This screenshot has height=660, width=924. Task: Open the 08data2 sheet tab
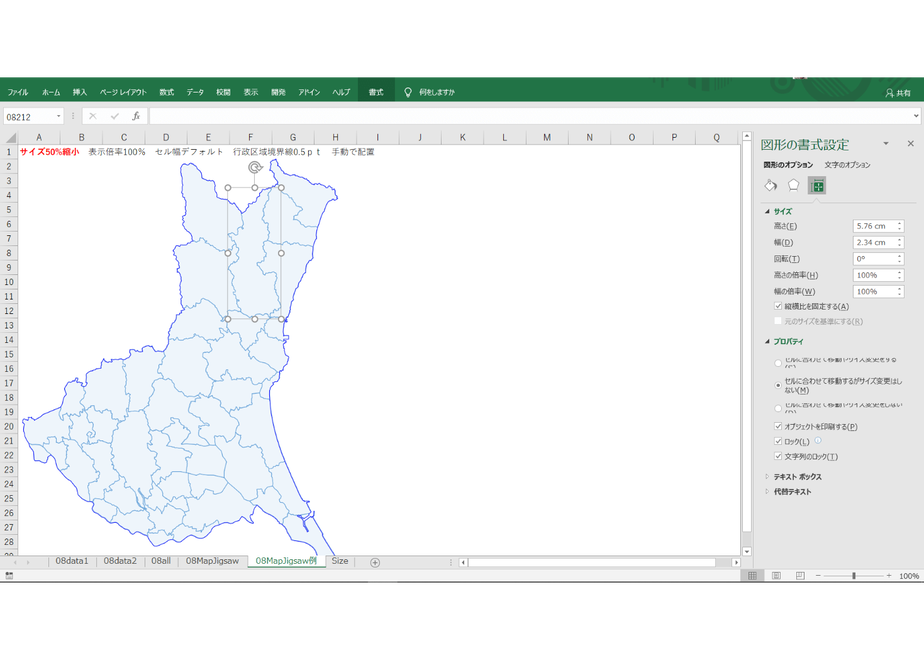pos(120,561)
